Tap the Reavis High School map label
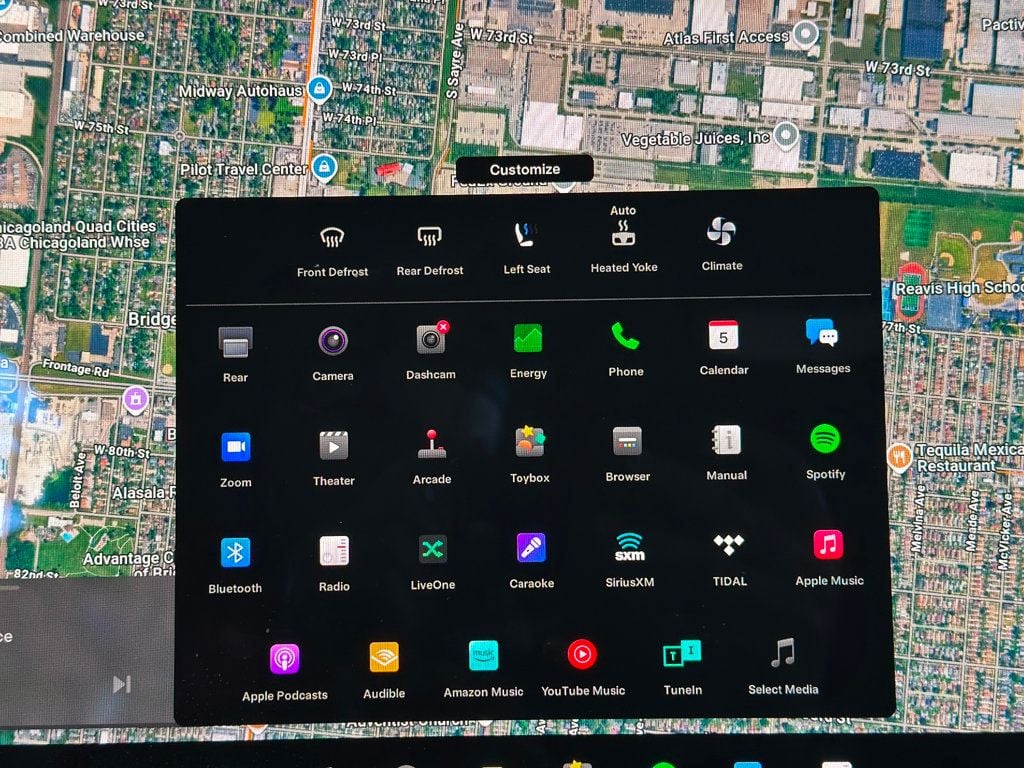 pyautogui.click(x=959, y=288)
